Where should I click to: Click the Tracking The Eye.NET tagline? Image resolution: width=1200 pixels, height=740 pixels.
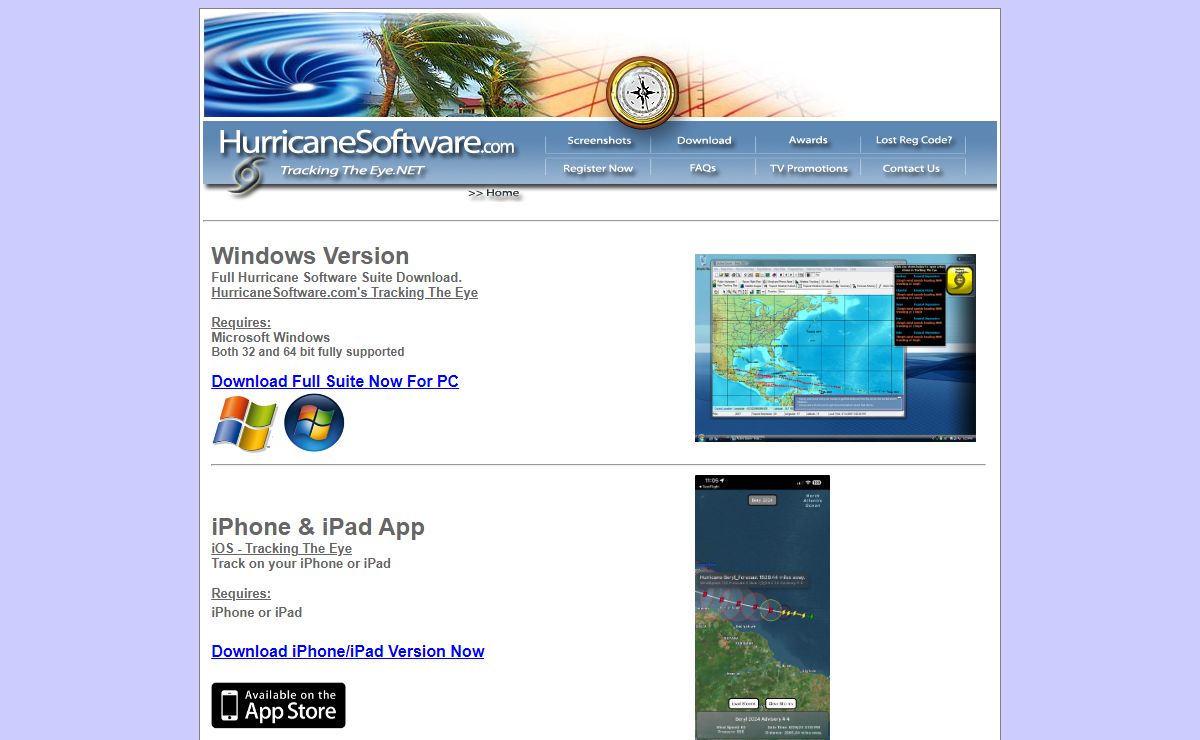[352, 171]
